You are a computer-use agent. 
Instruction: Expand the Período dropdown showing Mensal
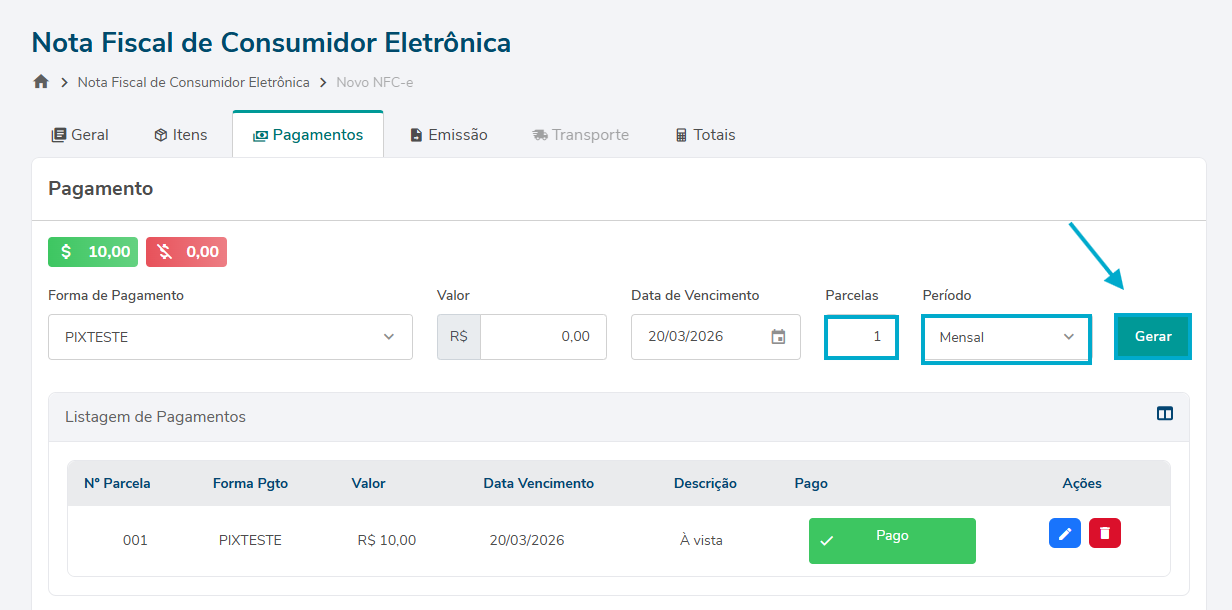point(1005,337)
